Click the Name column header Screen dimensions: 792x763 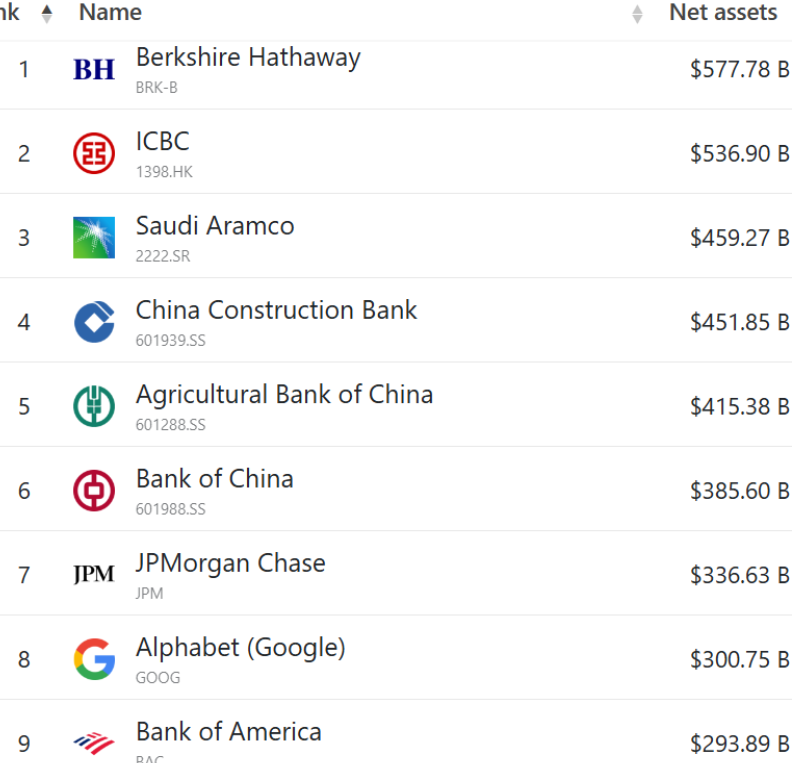pos(110,13)
